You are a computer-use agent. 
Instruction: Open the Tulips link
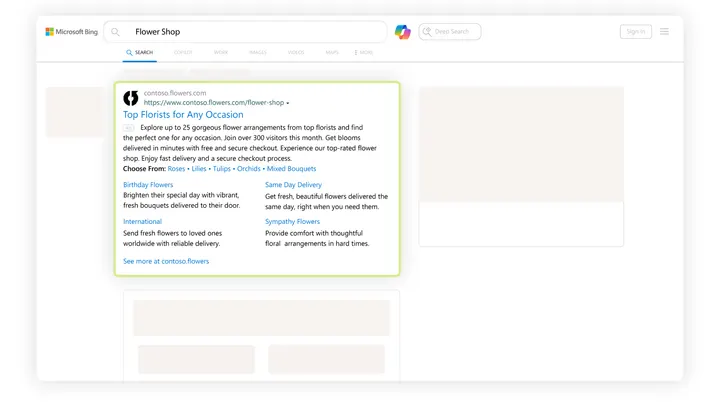tap(222, 169)
